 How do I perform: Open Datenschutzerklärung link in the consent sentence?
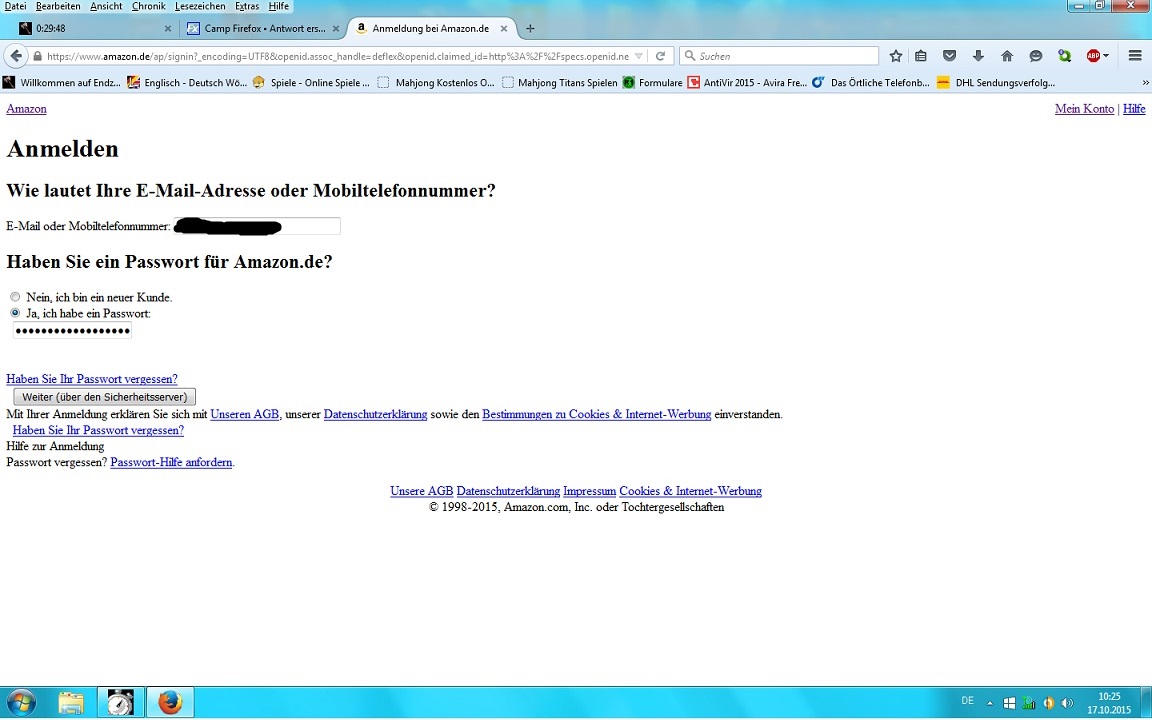coord(375,414)
